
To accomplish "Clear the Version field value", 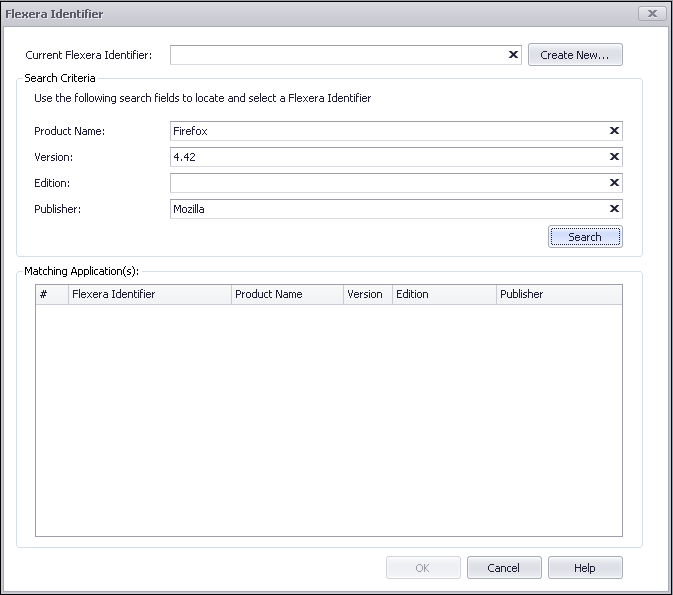I will pyautogui.click(x=614, y=157).
